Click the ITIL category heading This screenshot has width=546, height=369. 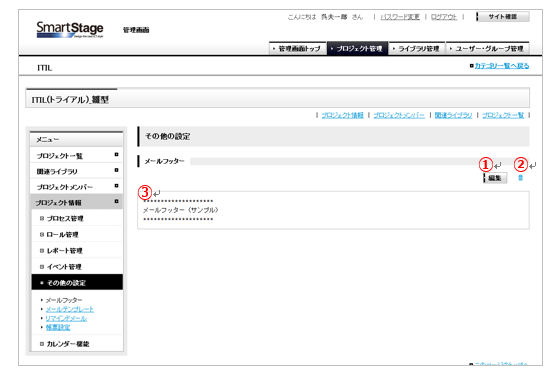click(45, 68)
